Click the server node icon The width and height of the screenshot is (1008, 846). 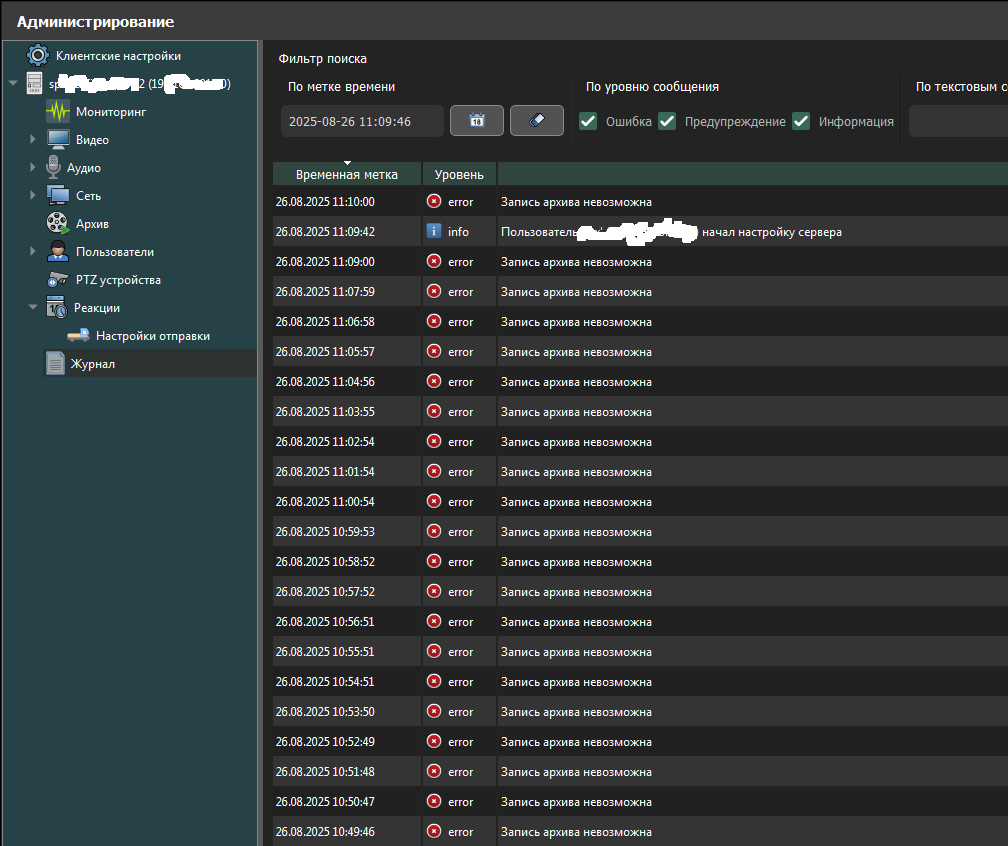(34, 84)
